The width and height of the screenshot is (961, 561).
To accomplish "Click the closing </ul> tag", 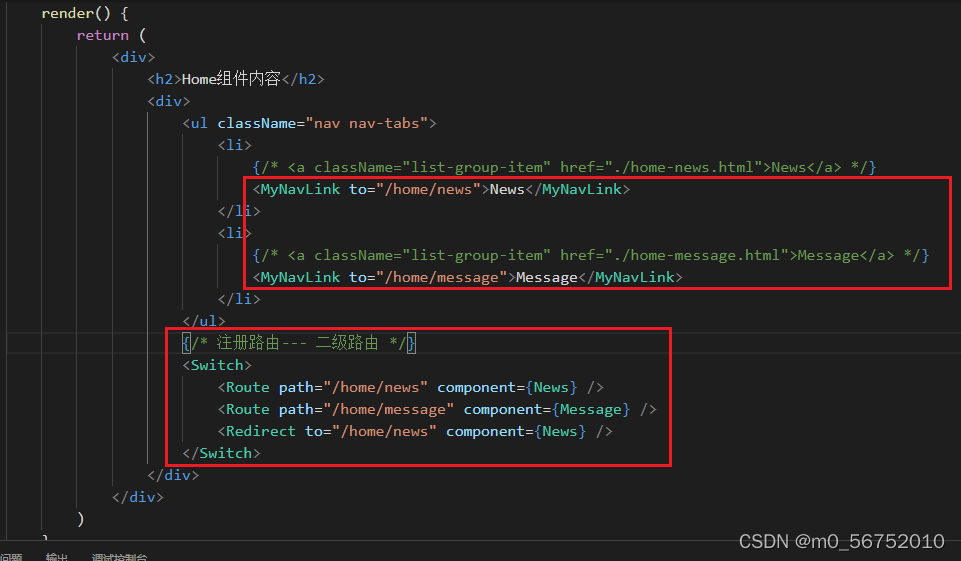I will coord(204,321).
